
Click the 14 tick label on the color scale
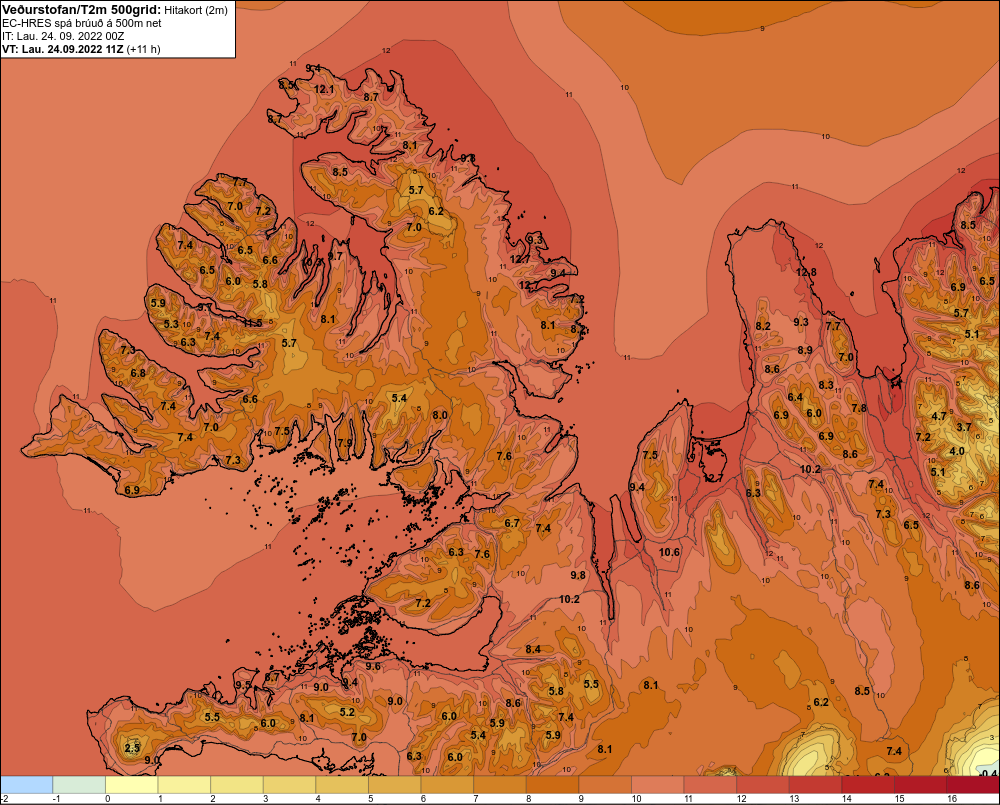click(846, 799)
